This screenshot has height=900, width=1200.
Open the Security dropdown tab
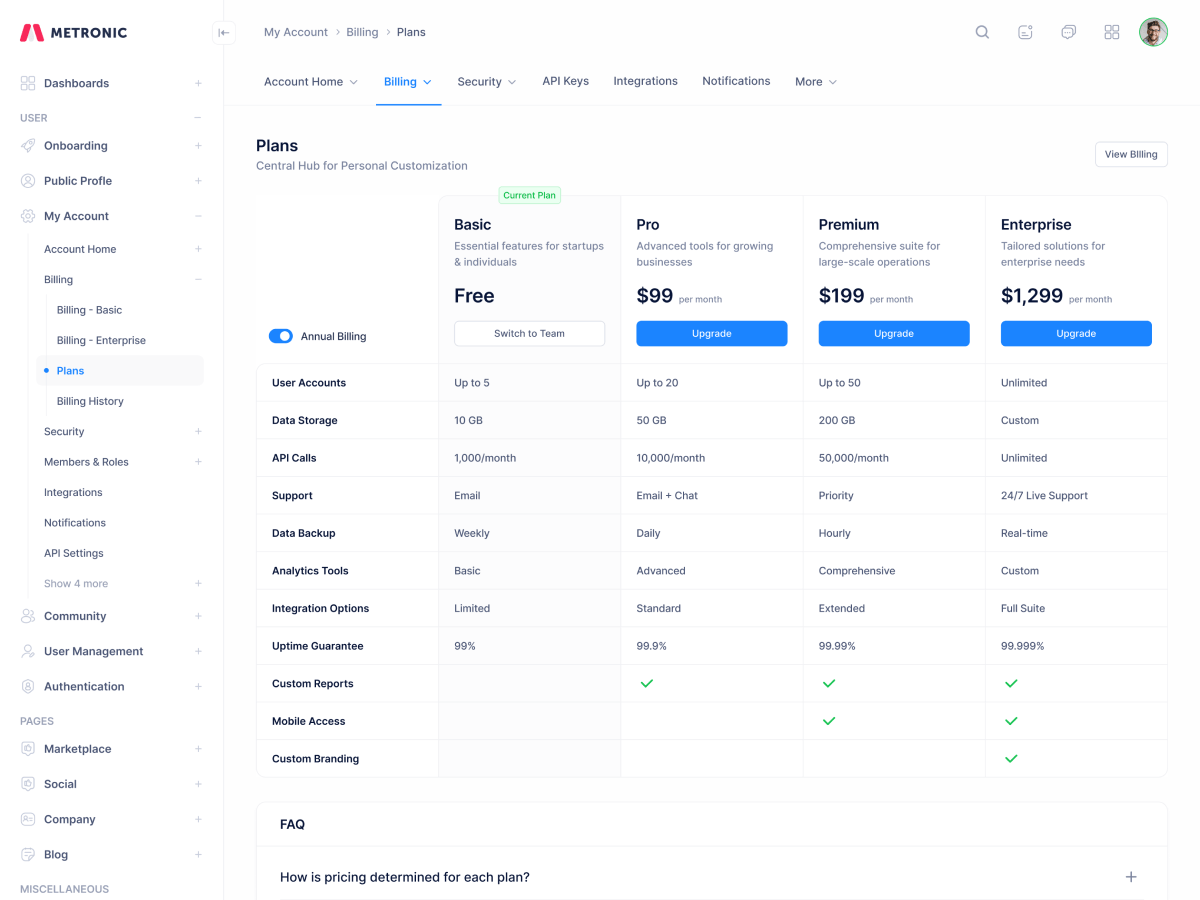pos(486,82)
